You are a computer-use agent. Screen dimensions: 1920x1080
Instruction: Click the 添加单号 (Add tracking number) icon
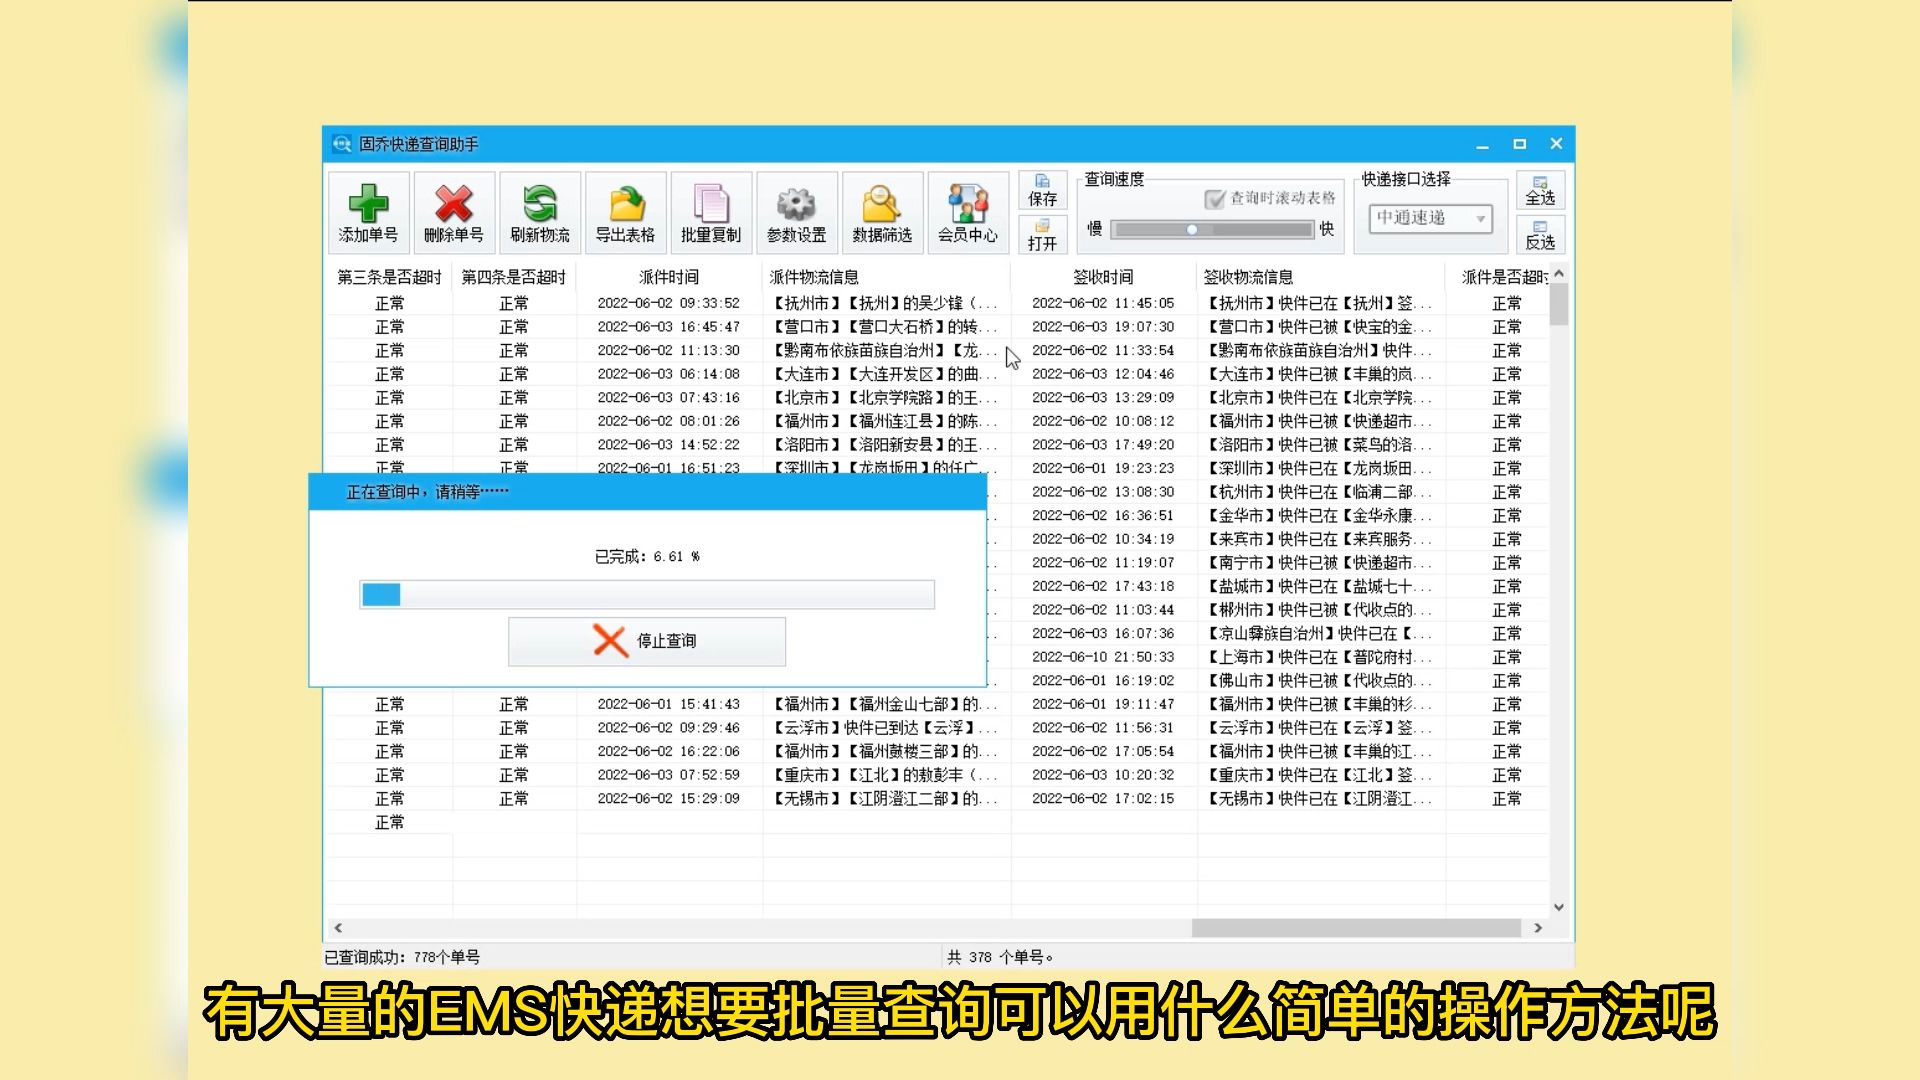click(x=368, y=211)
